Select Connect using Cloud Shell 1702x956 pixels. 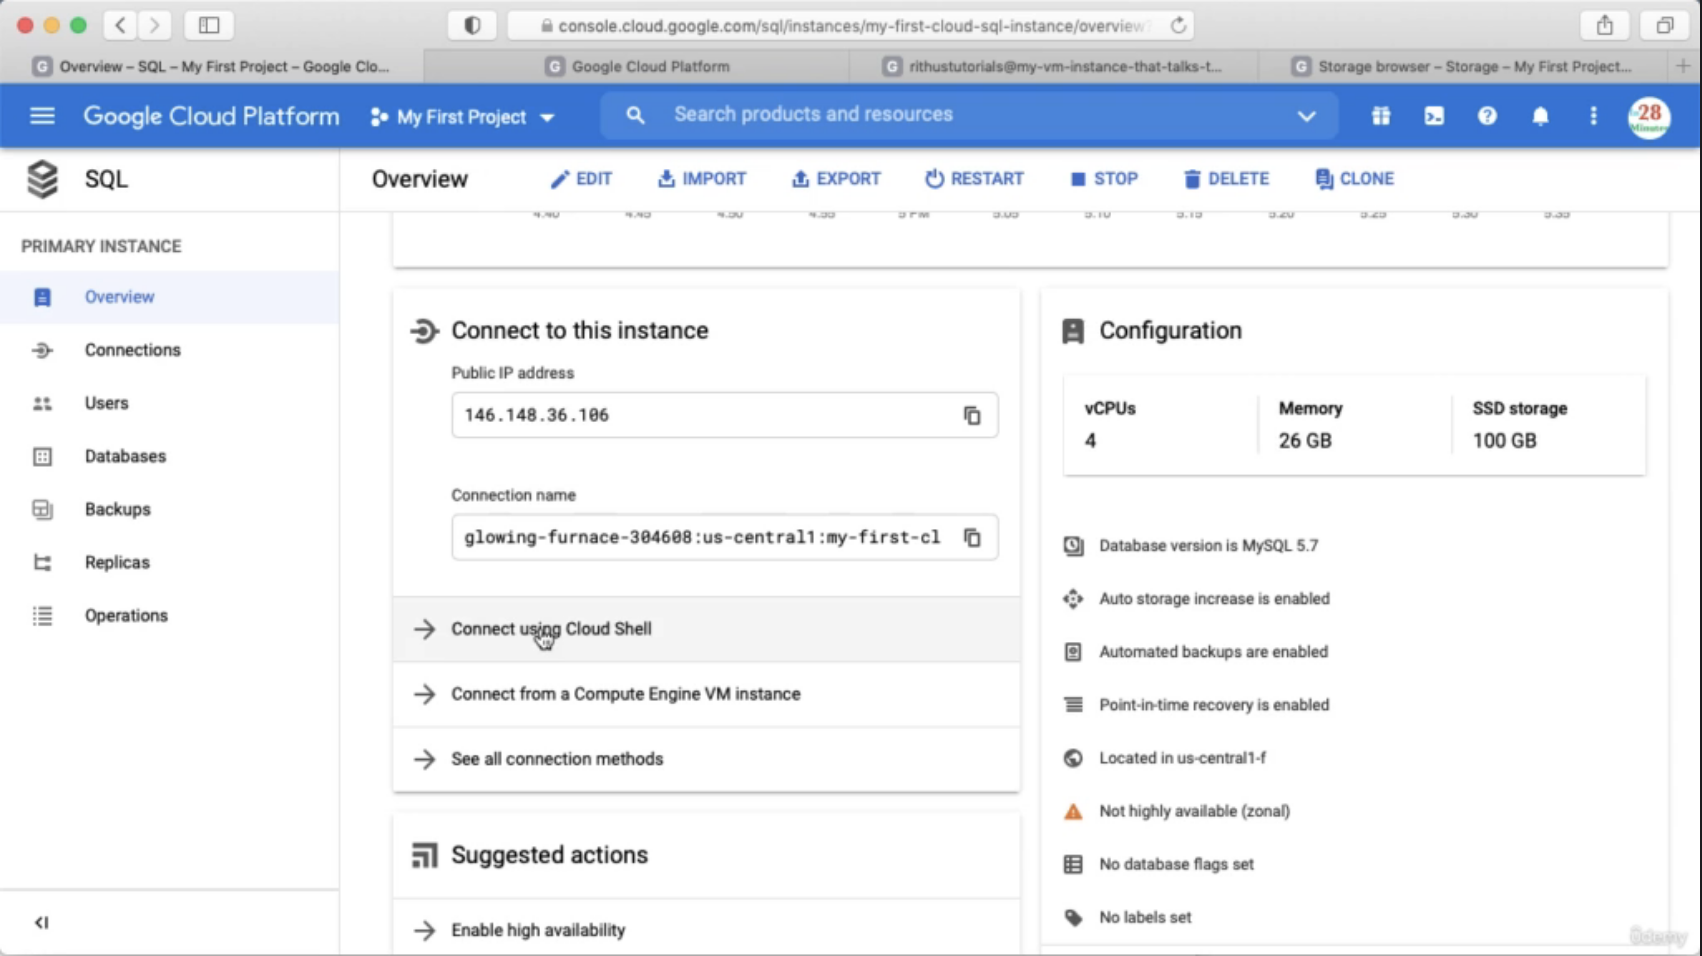coord(706,629)
